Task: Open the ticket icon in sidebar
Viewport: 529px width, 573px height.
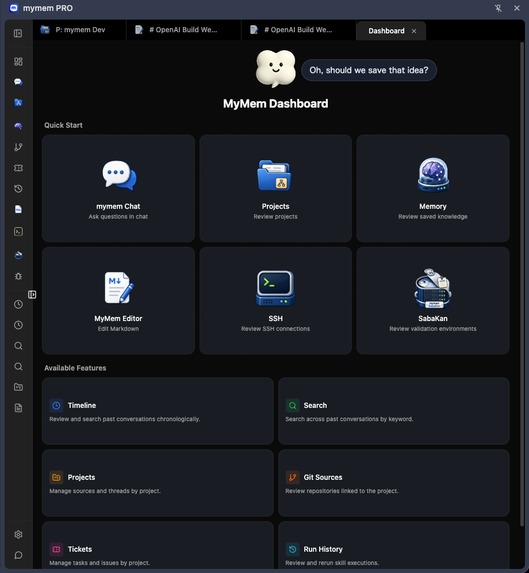Action: coord(18,168)
